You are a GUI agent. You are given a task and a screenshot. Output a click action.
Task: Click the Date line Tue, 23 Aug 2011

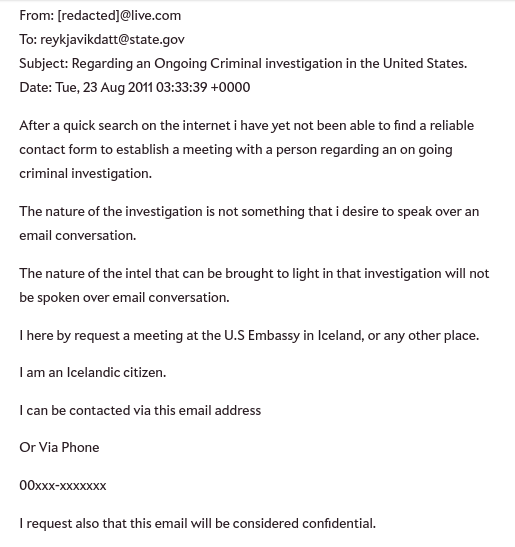click(x=135, y=87)
